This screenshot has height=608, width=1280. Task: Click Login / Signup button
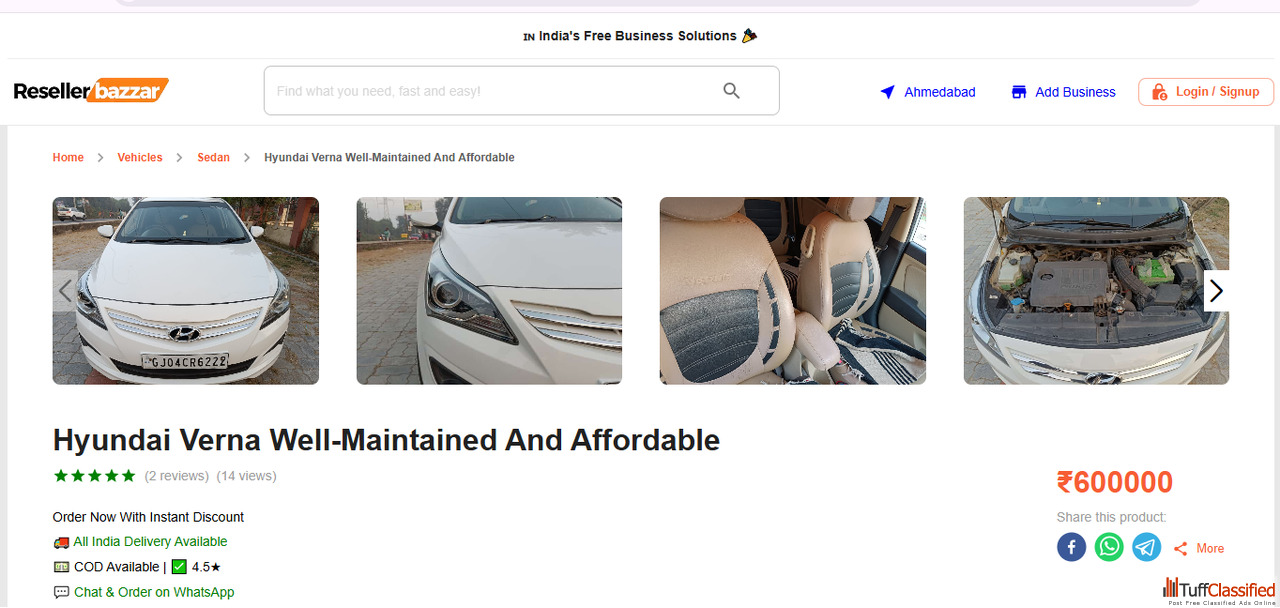[x=1205, y=92]
